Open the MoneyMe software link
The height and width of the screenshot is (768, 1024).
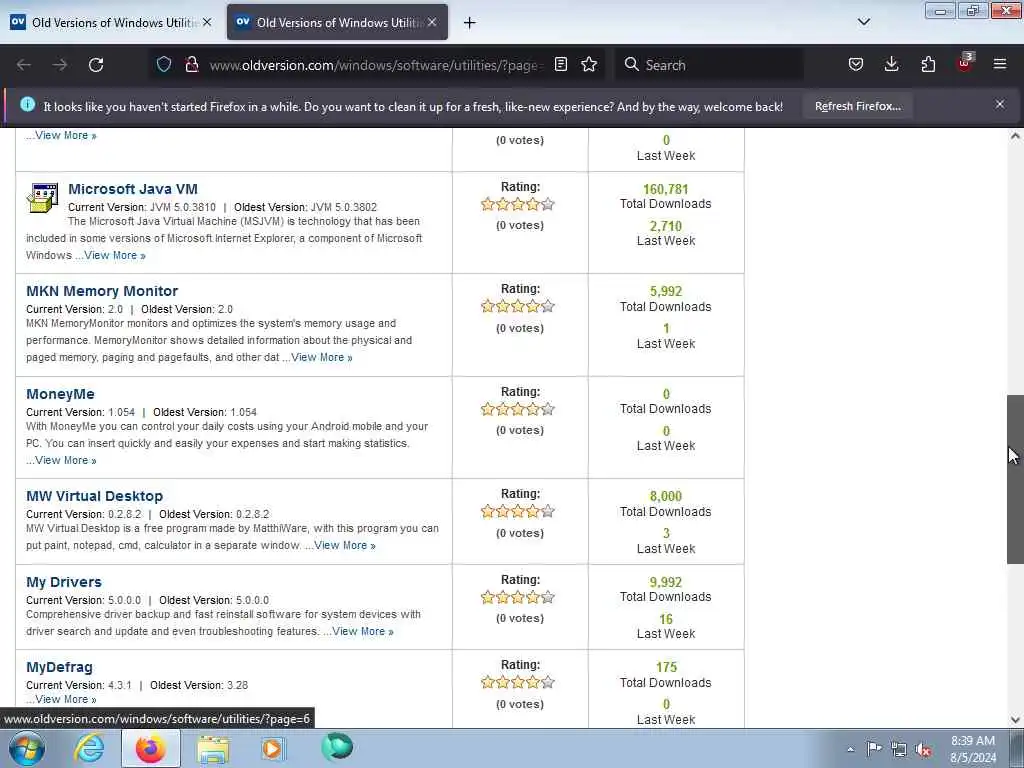click(x=60, y=394)
